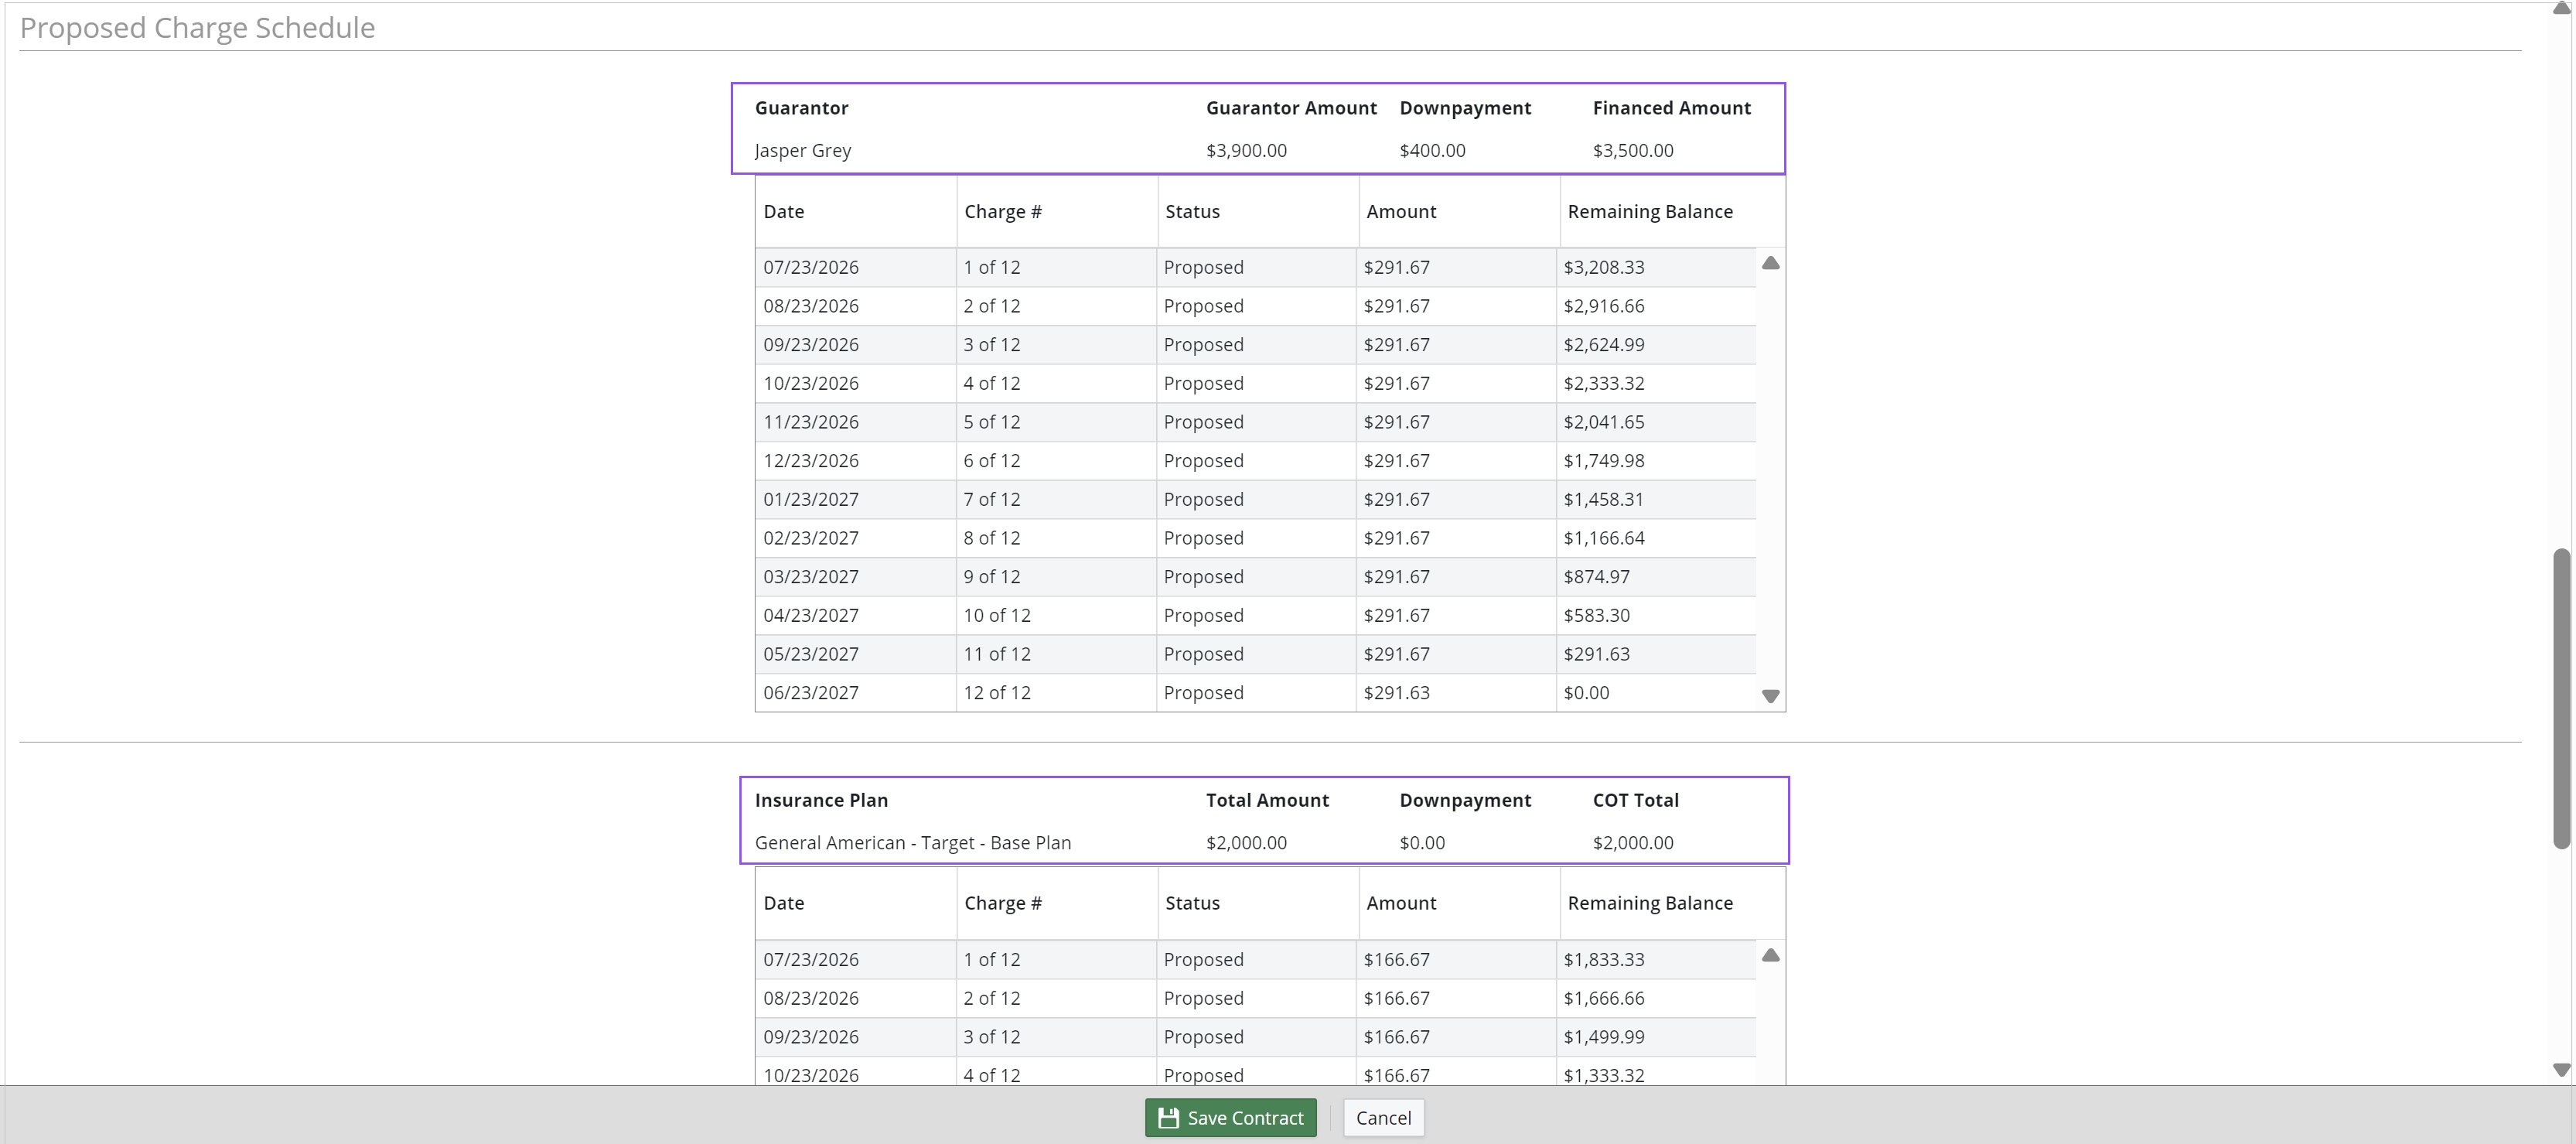Select insurance charge row dated 08/23/2026
This screenshot has height=1144, width=2576.
1256,998
